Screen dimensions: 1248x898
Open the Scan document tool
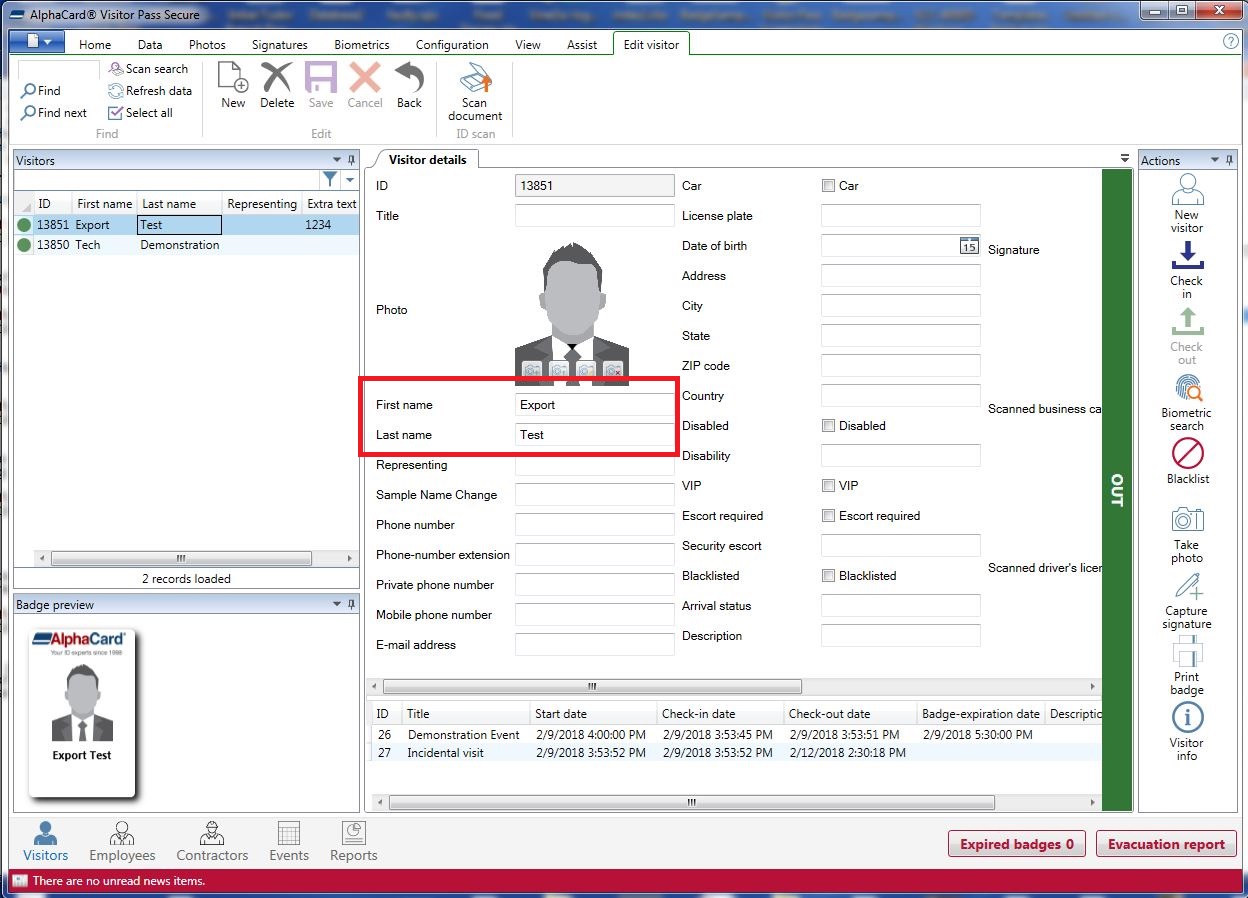click(474, 90)
